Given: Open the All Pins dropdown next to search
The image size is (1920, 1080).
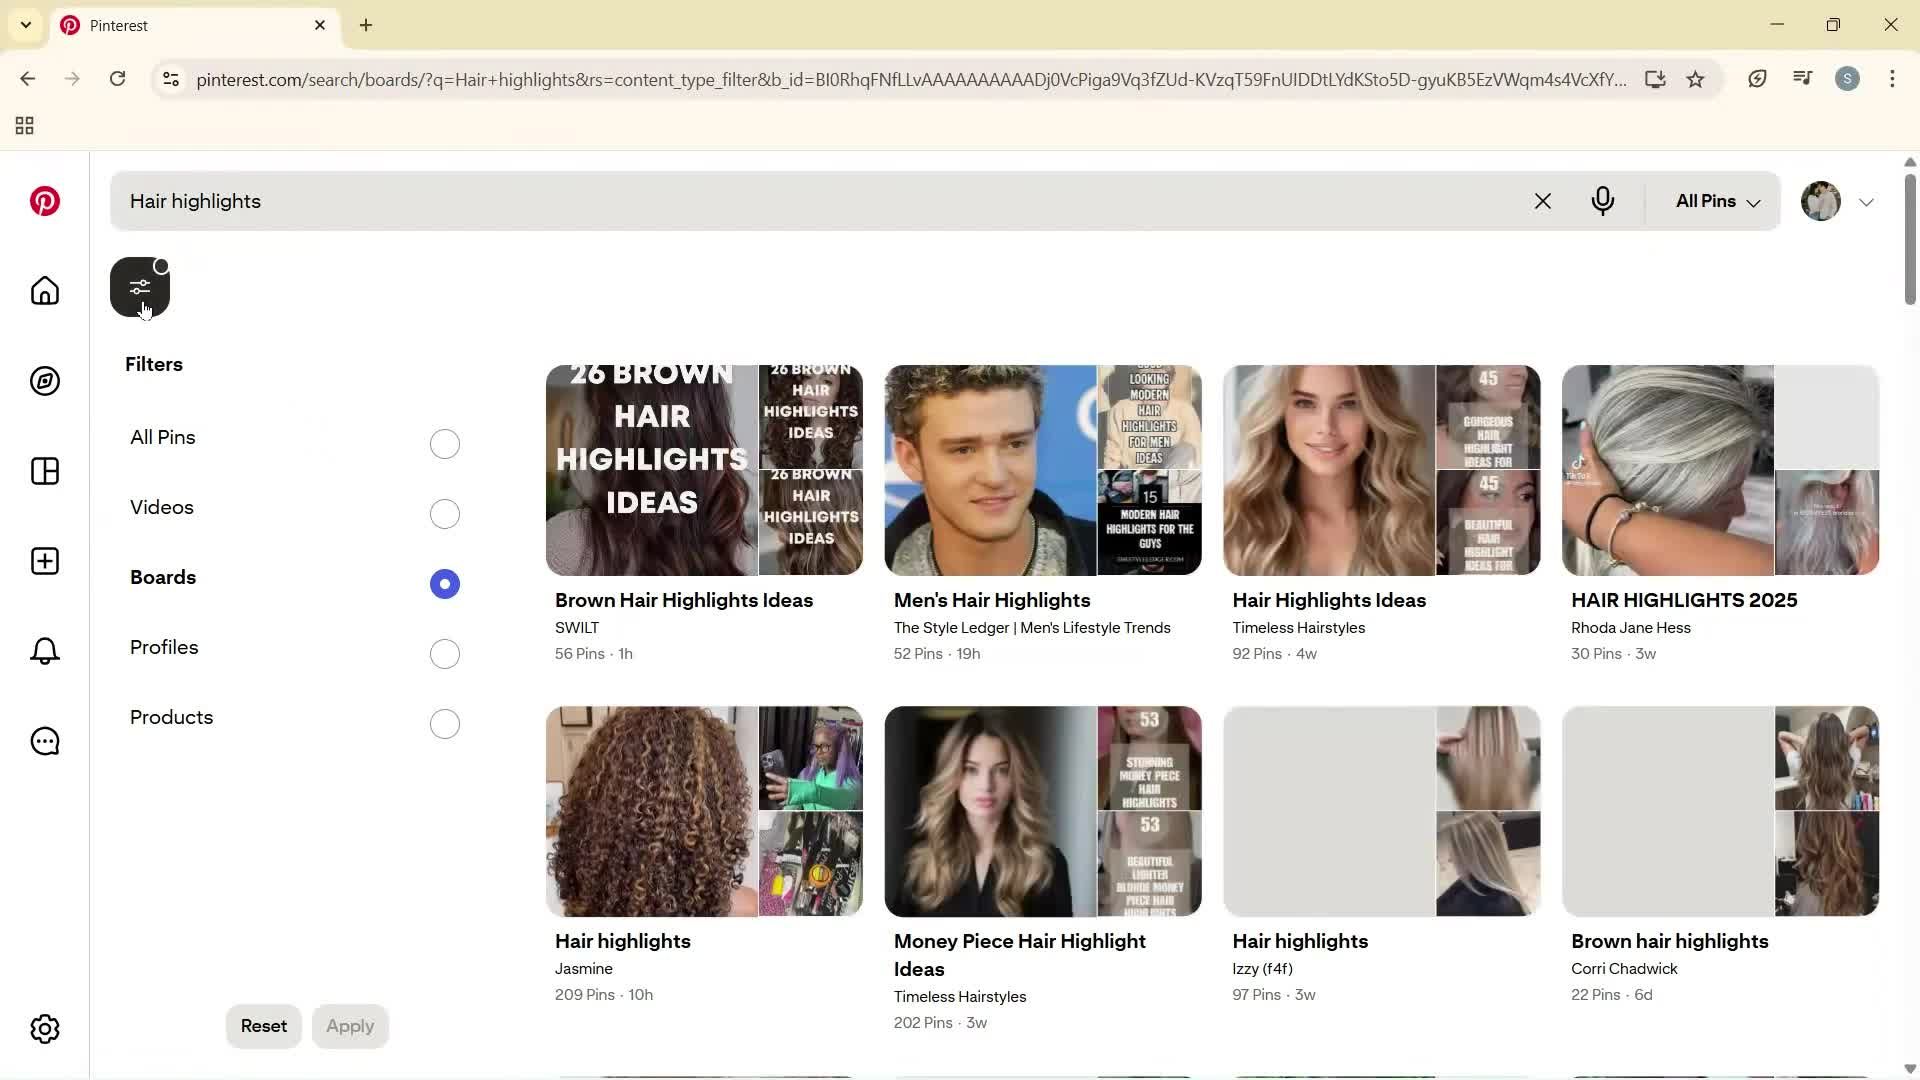Looking at the screenshot, I should [1714, 201].
